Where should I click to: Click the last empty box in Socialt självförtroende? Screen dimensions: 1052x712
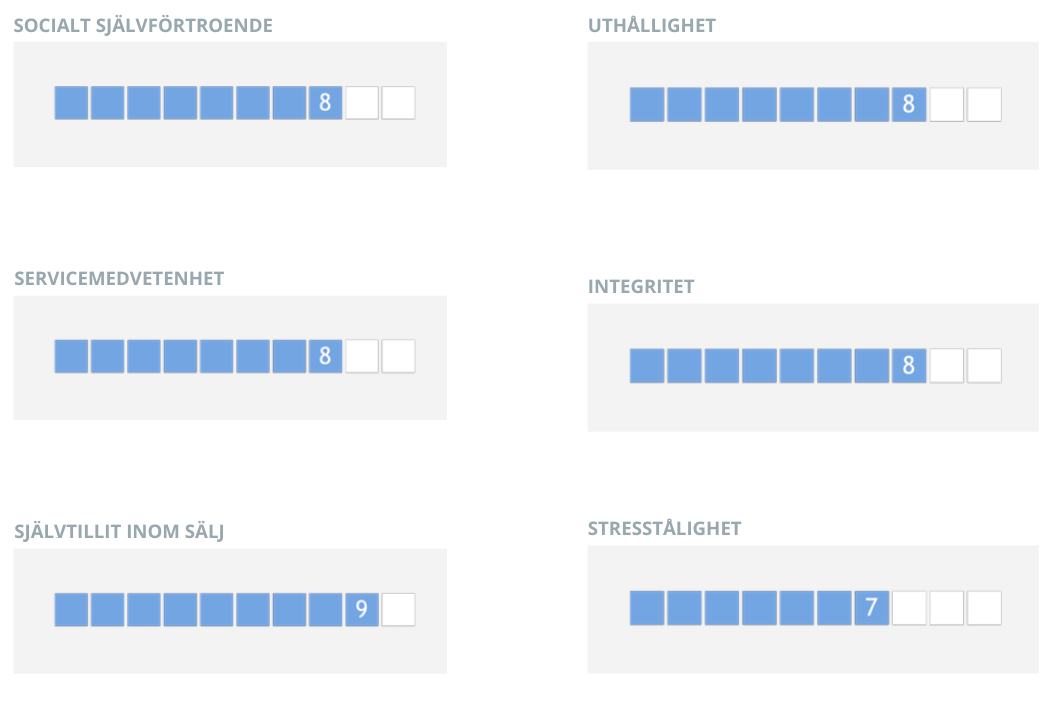398,103
